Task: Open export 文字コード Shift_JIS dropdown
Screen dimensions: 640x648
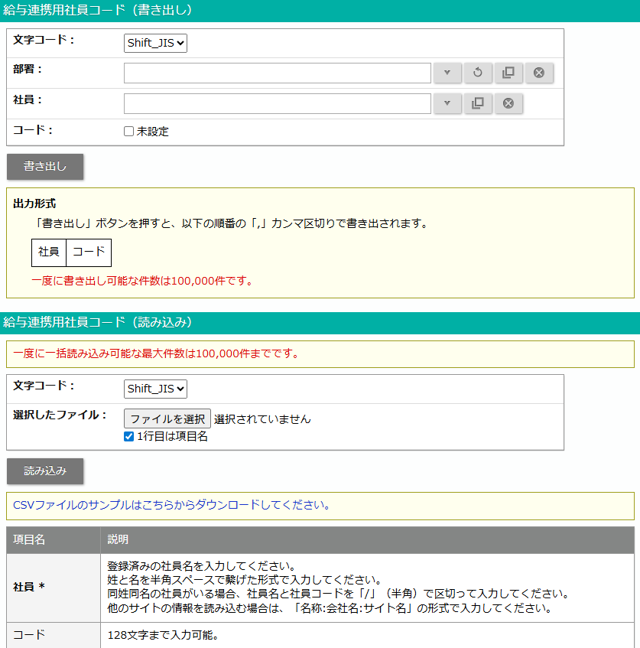Action: (x=156, y=43)
